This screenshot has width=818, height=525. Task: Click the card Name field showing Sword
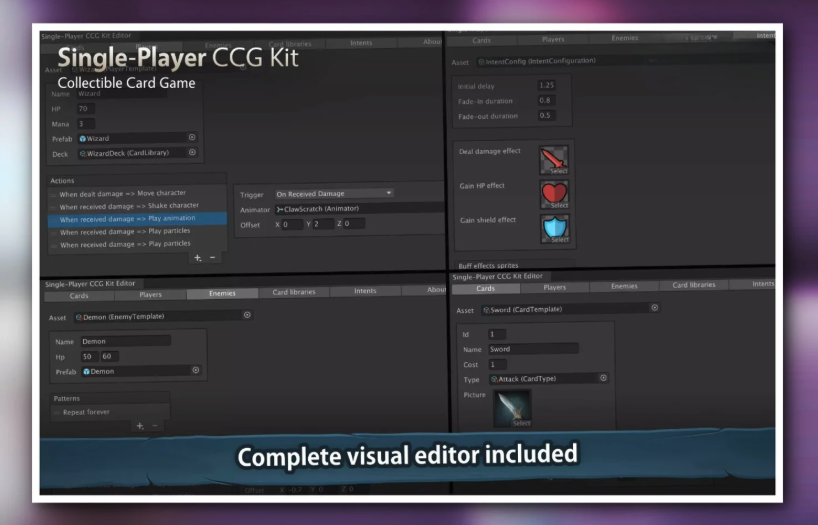click(x=533, y=349)
